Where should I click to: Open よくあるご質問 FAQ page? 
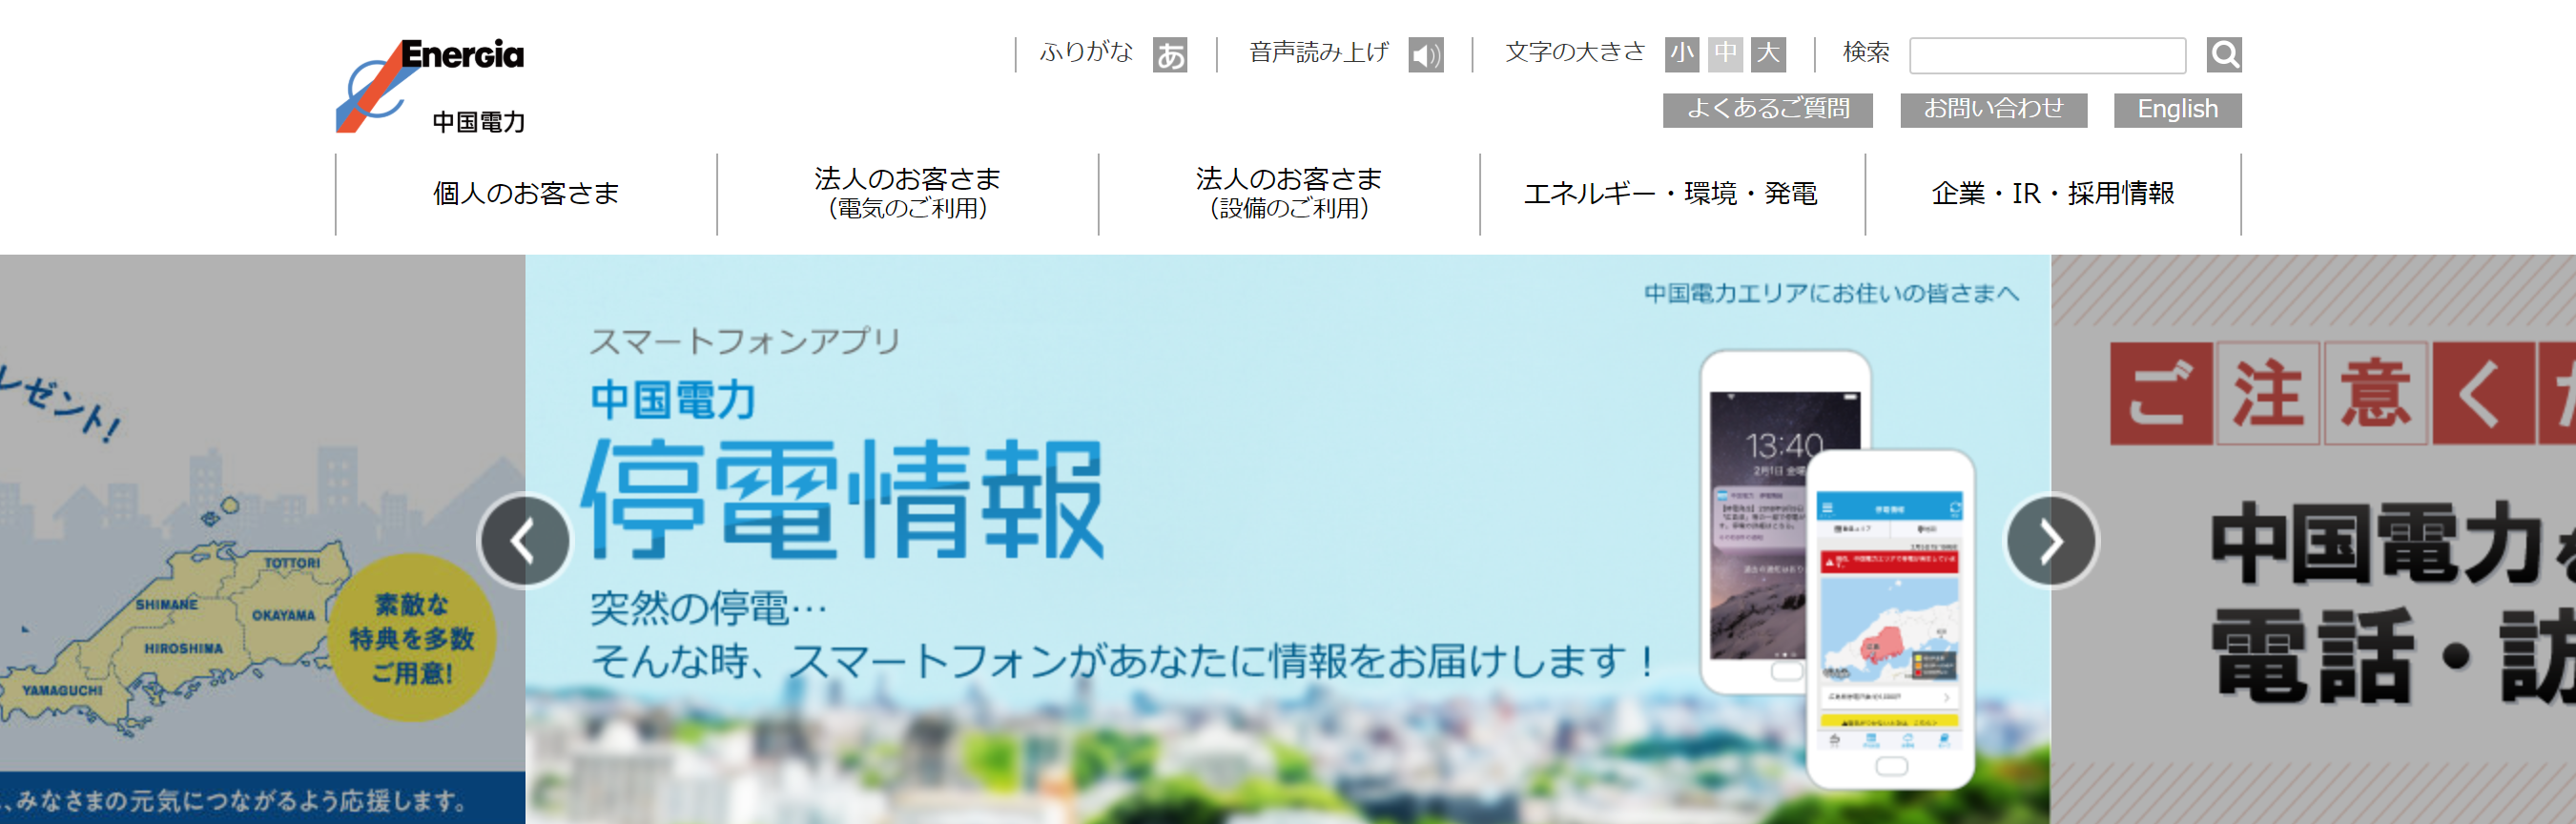[1767, 110]
